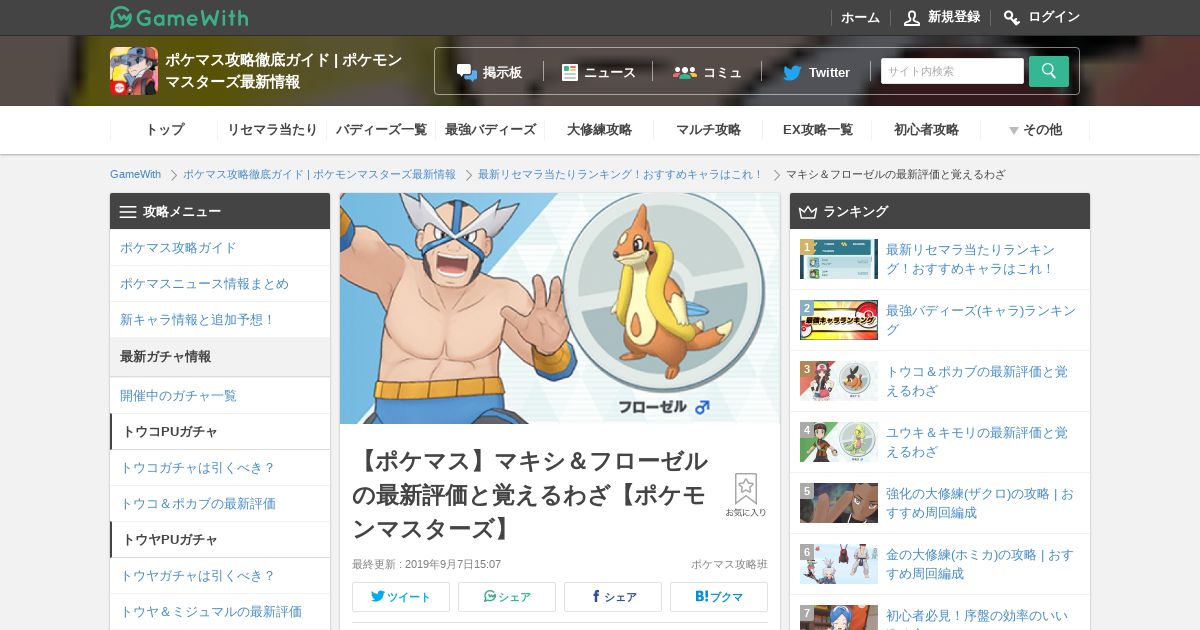Open 最強バディーズ(キャラ)ランキング link
This screenshot has width=1200, height=630.
[x=981, y=320]
